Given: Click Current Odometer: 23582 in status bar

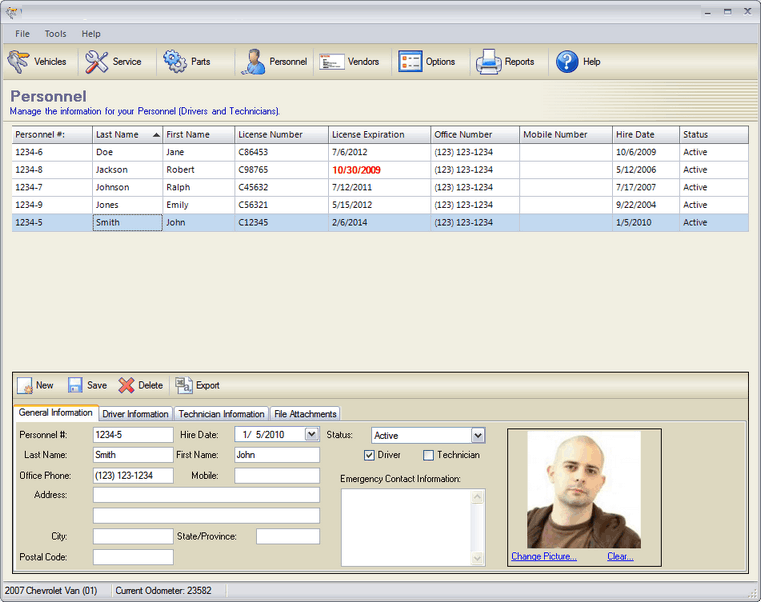Looking at the screenshot, I should click(x=164, y=591).
